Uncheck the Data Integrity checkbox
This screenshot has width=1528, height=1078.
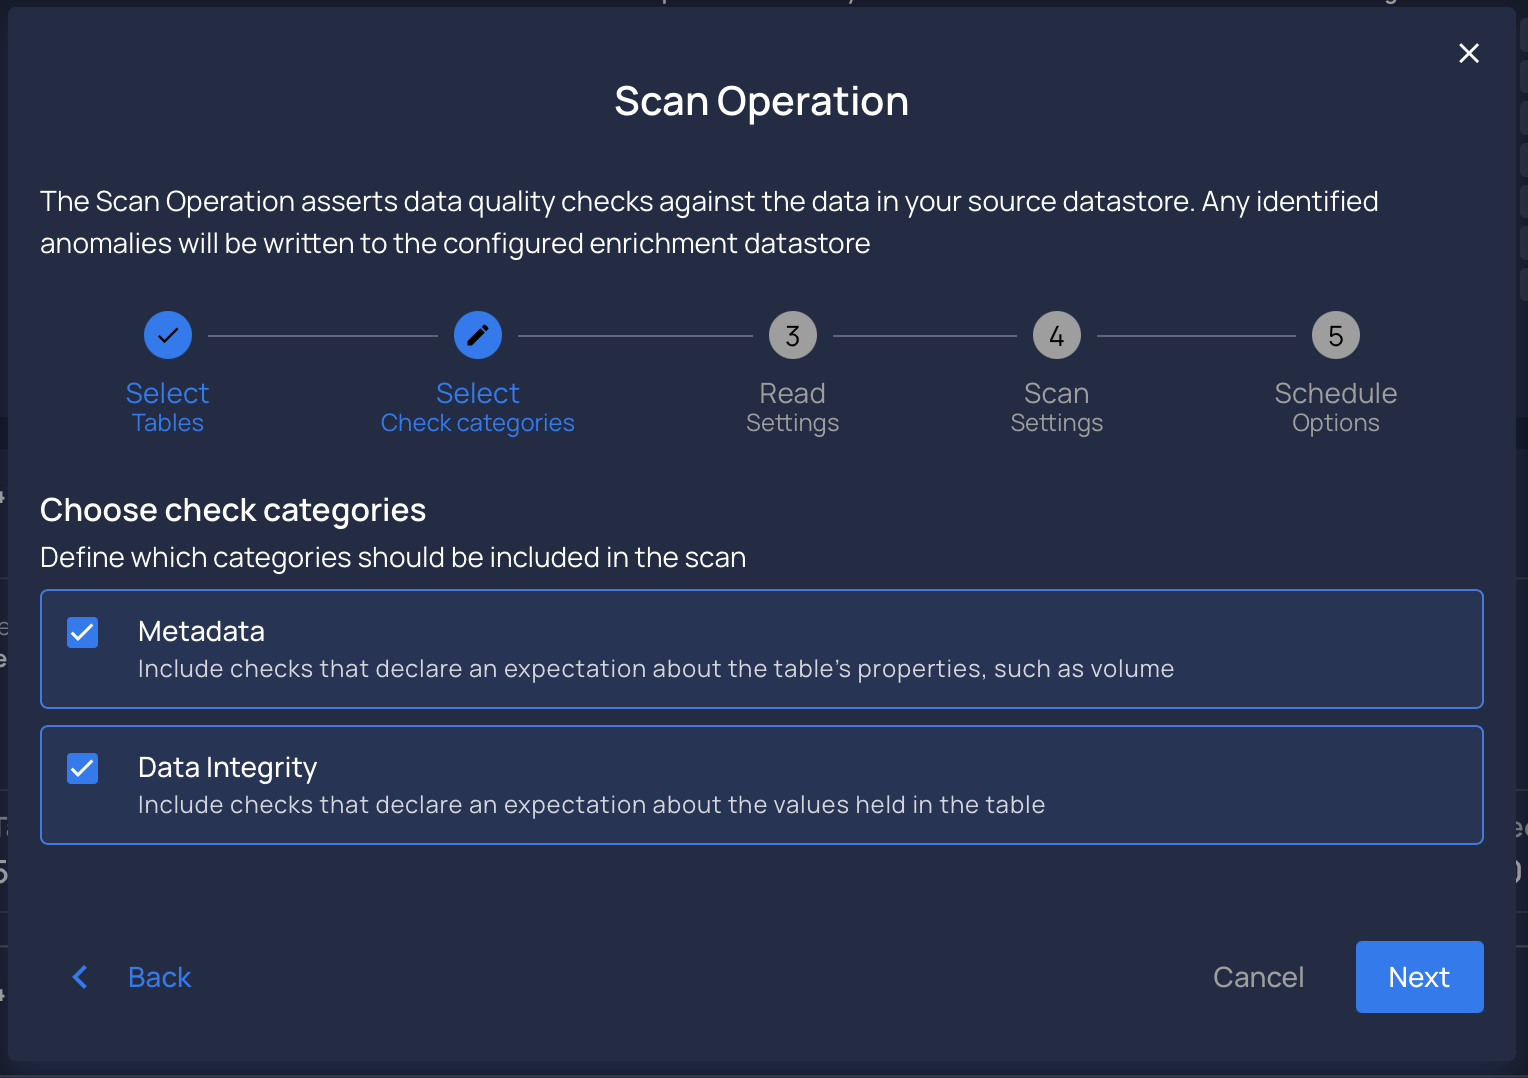pos(82,768)
